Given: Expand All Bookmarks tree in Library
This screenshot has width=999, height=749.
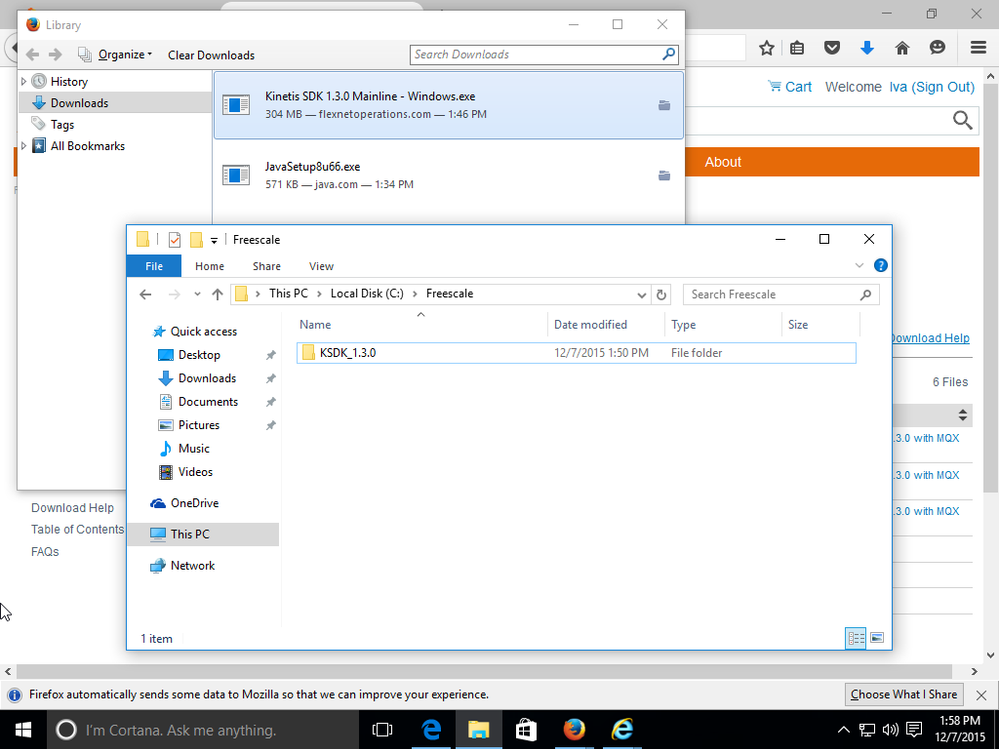Looking at the screenshot, I should 24,146.
